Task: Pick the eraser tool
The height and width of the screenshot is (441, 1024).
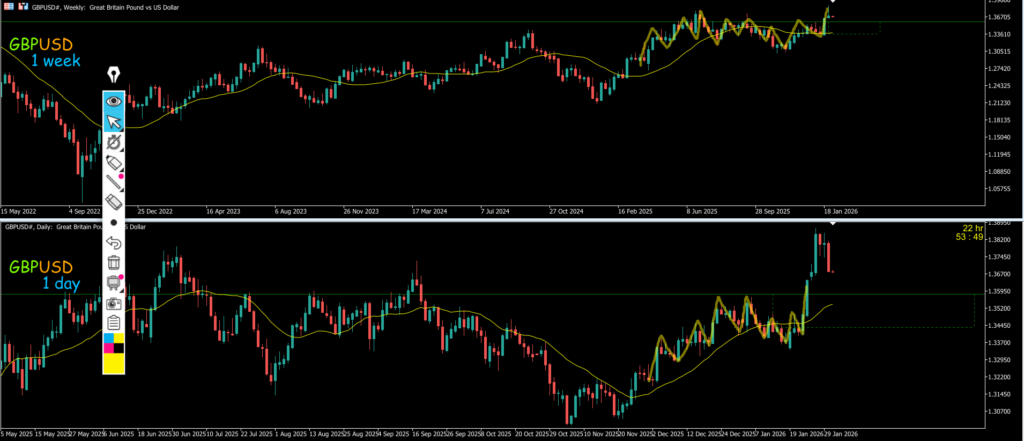Action: coord(114,202)
